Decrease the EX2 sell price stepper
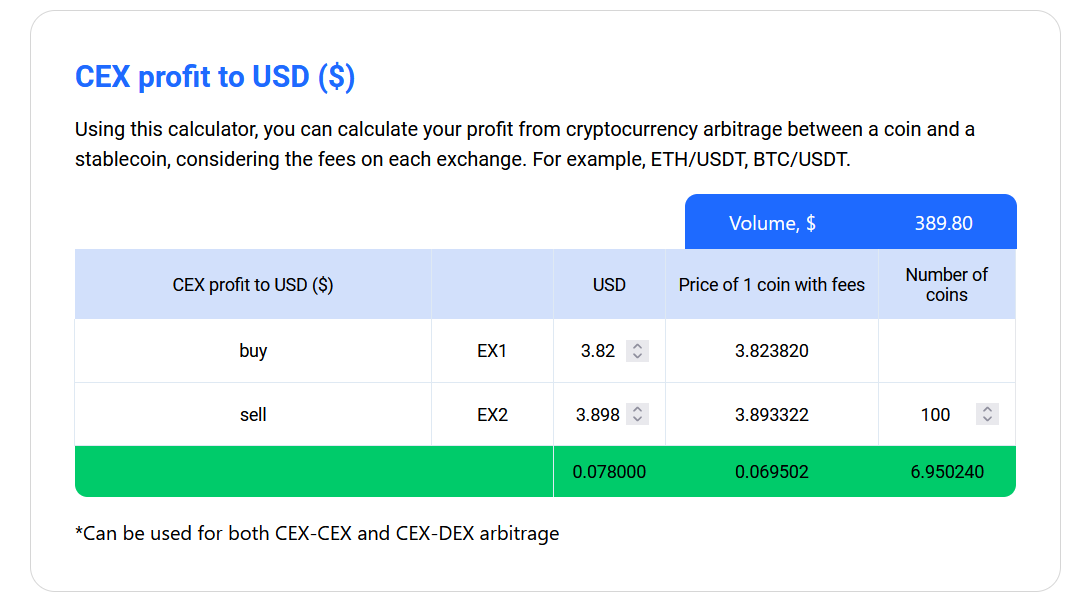1087x601 pixels. click(637, 419)
